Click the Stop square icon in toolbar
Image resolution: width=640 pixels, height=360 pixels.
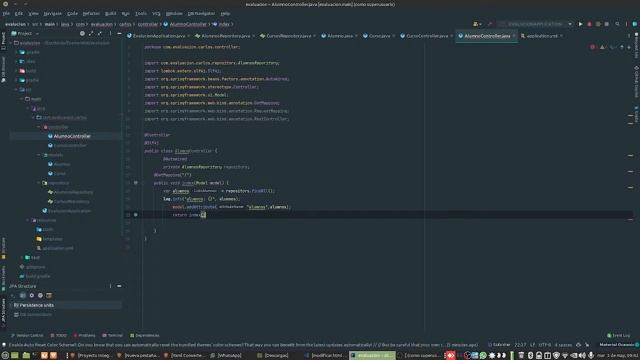(x=607, y=24)
